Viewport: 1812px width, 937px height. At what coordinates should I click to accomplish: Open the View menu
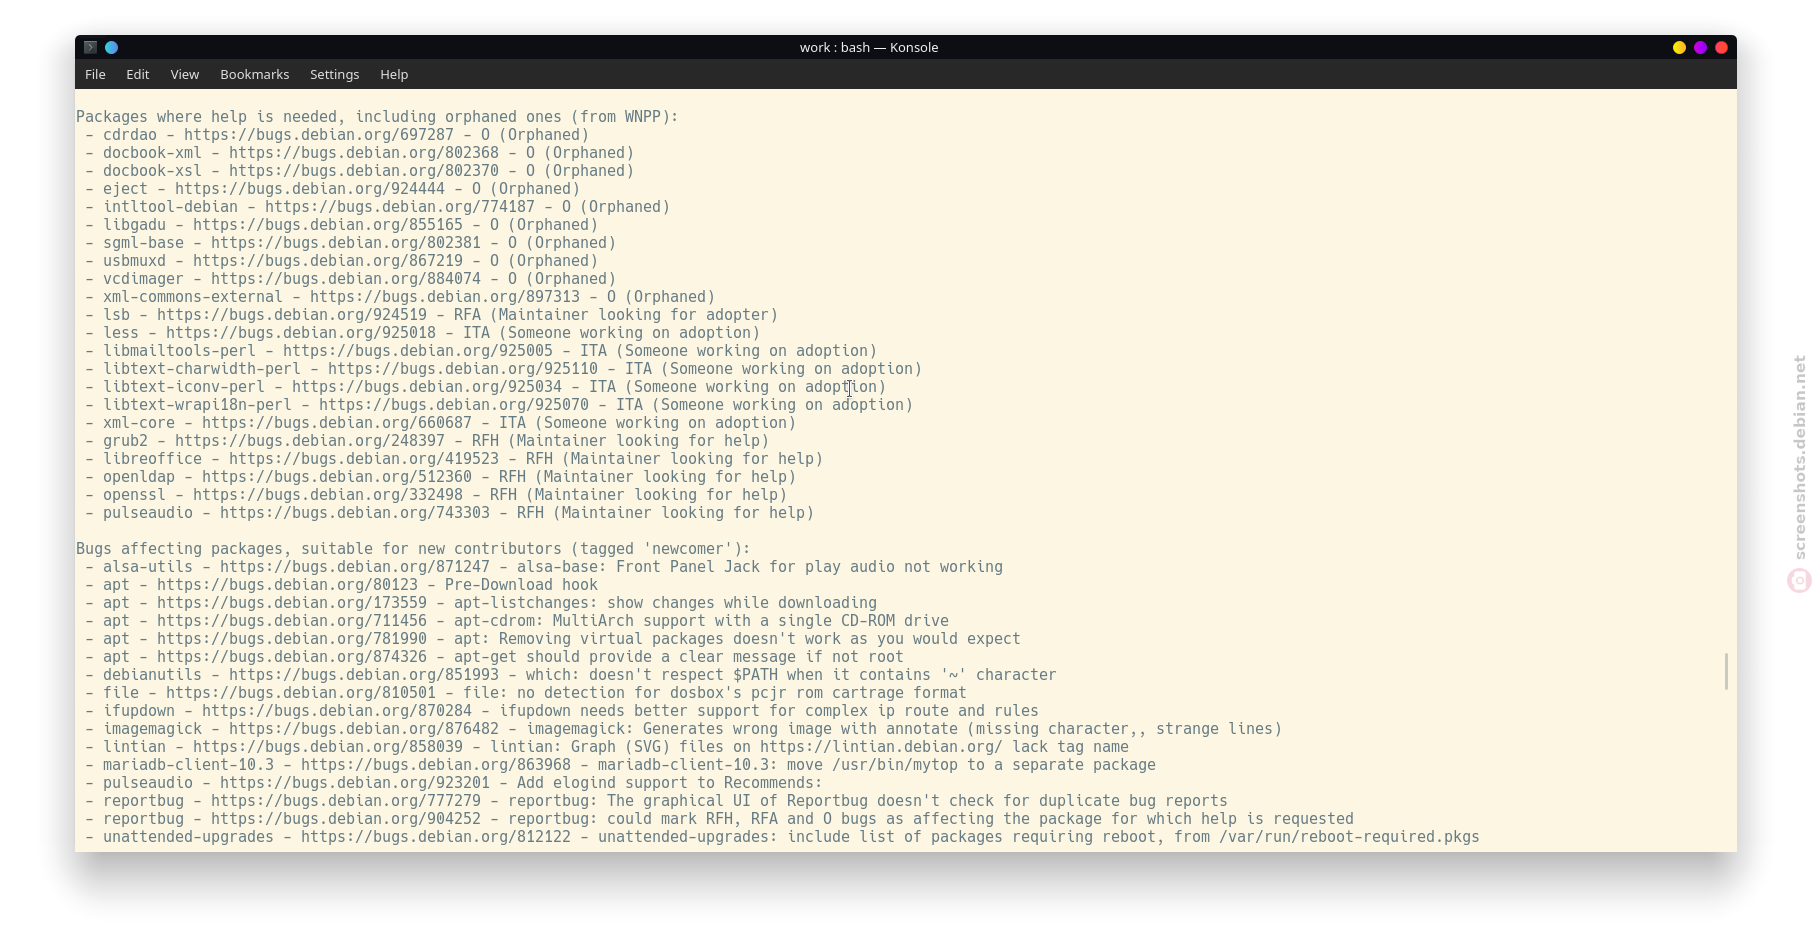(184, 74)
